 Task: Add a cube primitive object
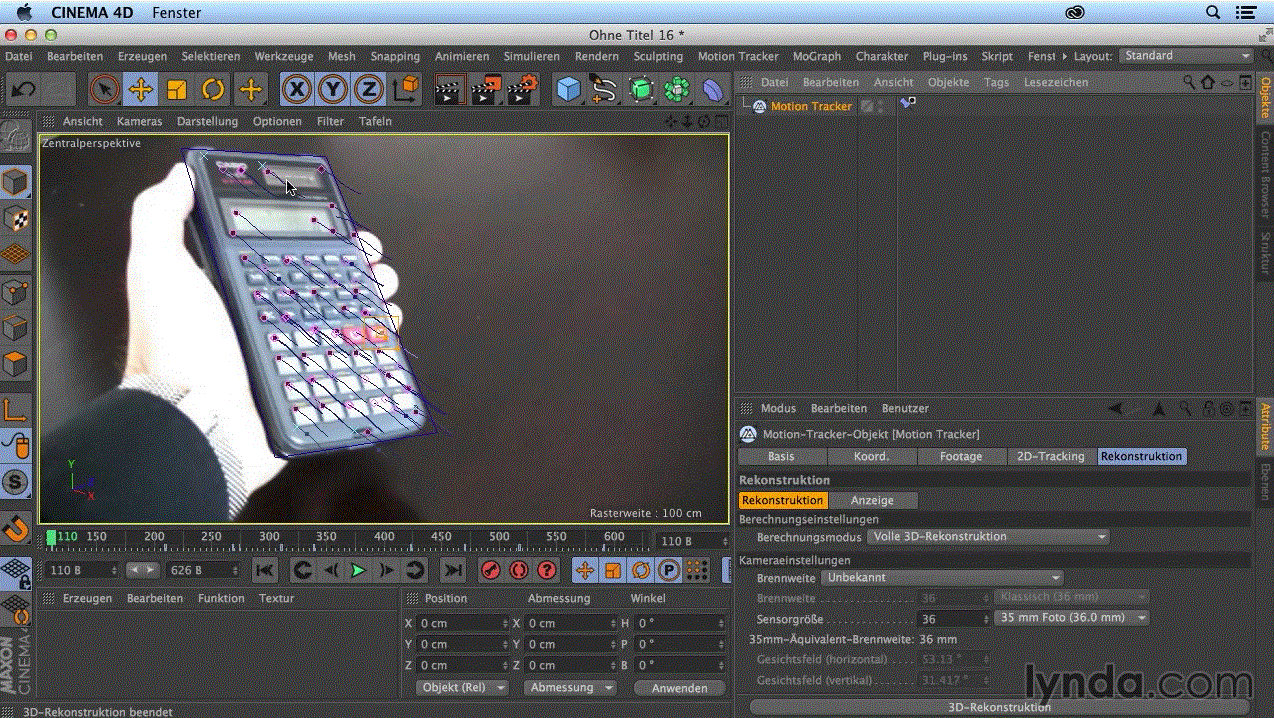pyautogui.click(x=568, y=90)
